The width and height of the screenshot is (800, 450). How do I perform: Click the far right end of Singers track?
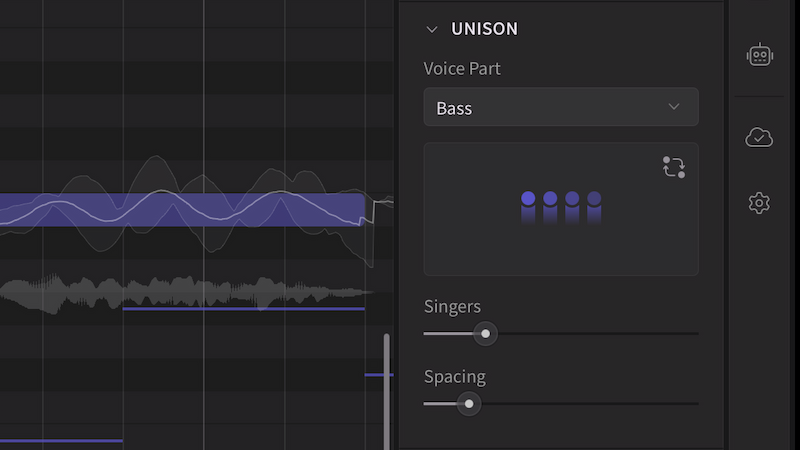(696, 334)
